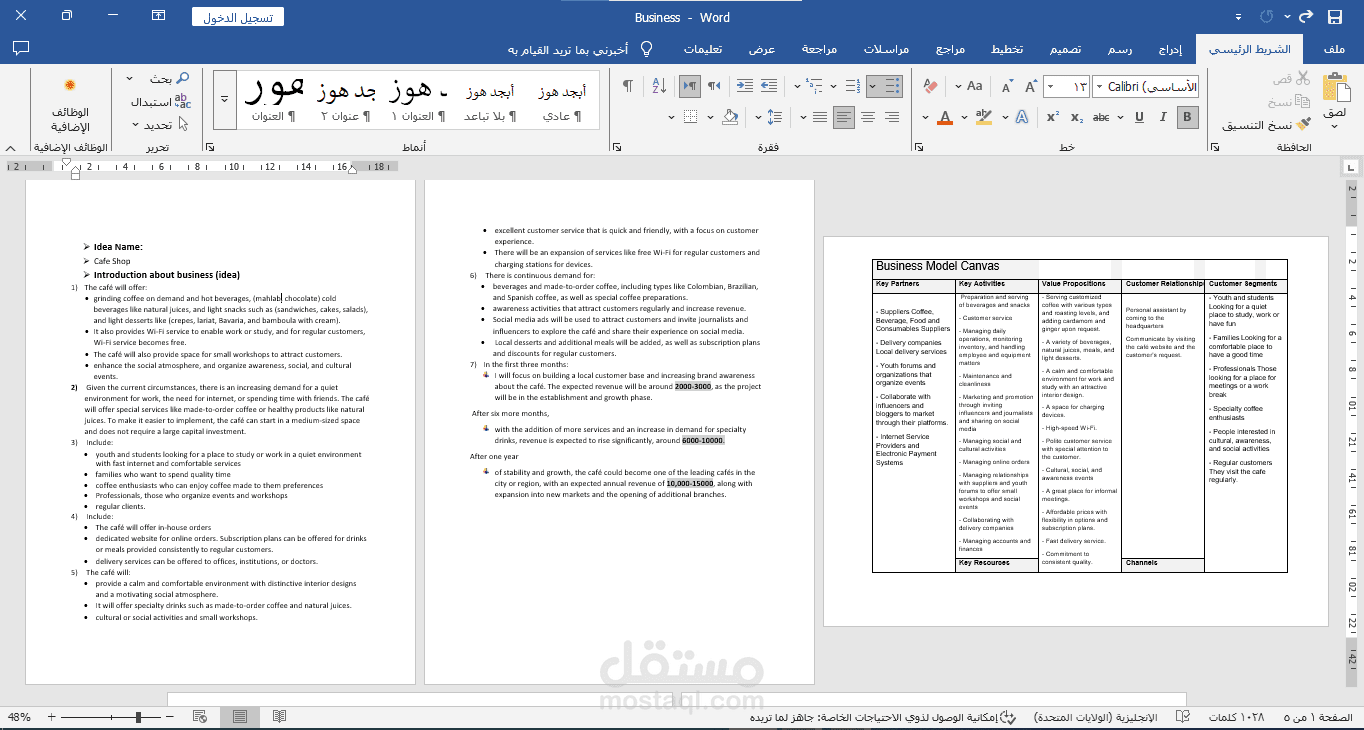
Task: Apply the No Spacing (بلا تباعد) style
Action: pos(489,100)
